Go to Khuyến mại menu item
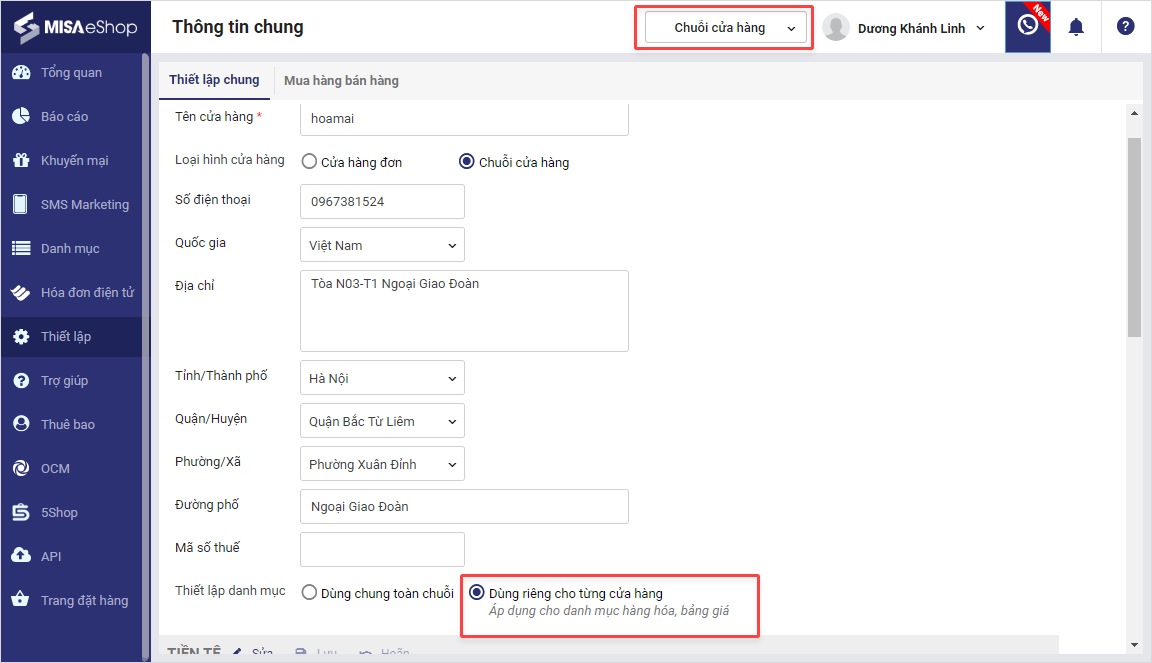This screenshot has width=1152, height=663. (75, 161)
